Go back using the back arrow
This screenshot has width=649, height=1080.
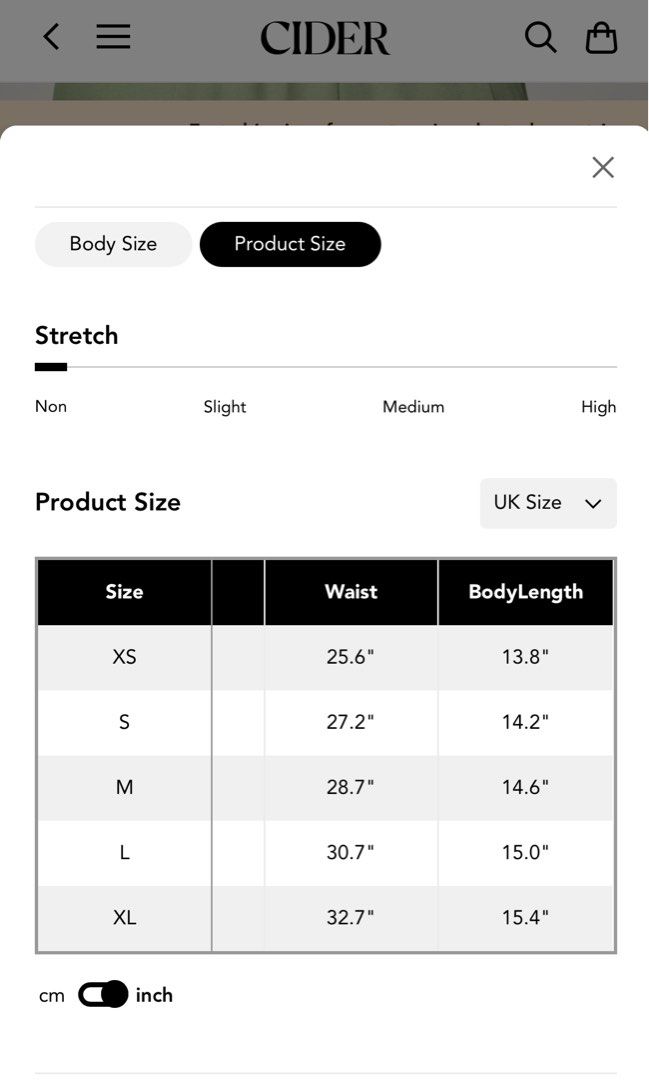pyautogui.click(x=50, y=36)
